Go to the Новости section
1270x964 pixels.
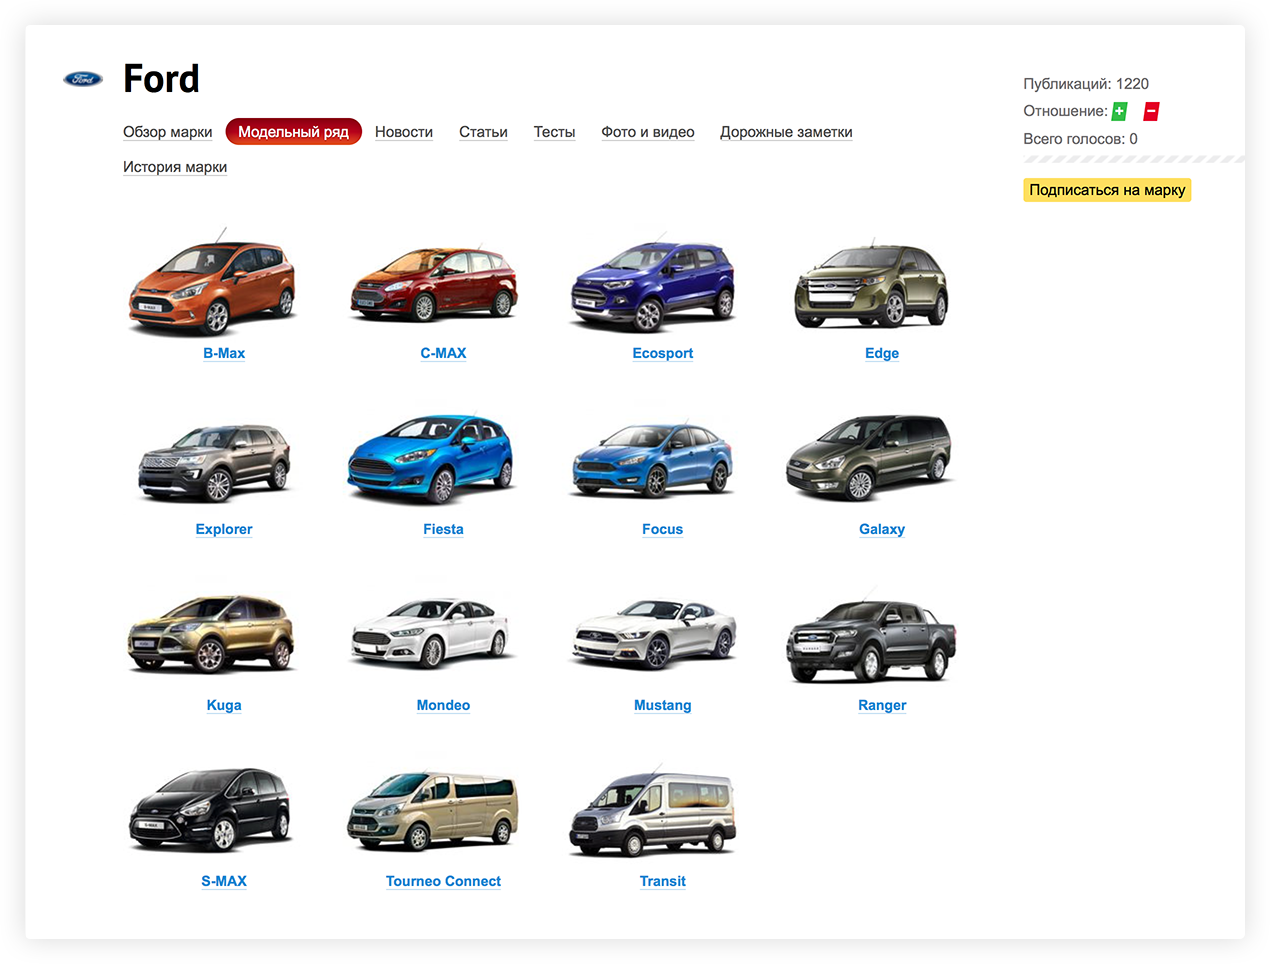tap(403, 132)
